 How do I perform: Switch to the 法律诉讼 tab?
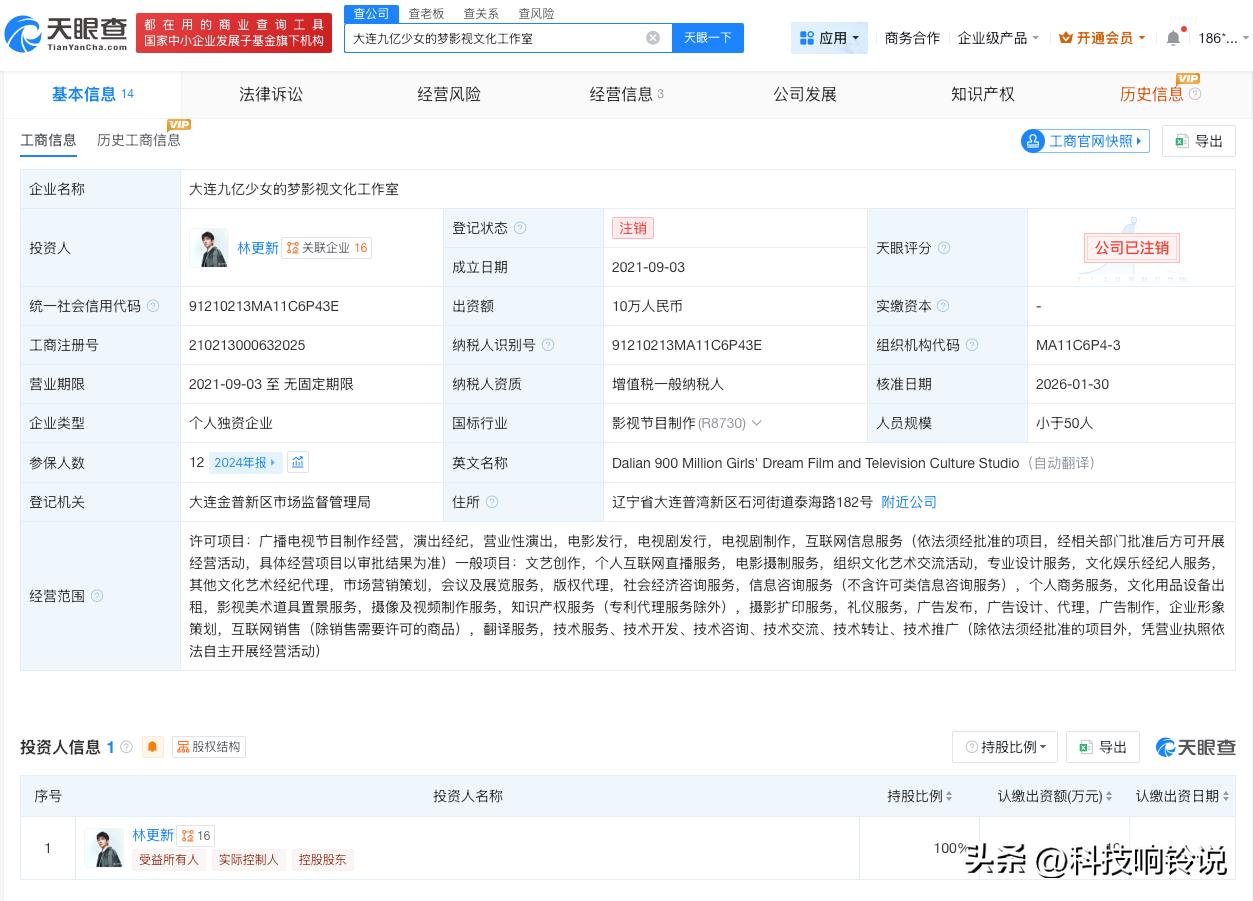(271, 94)
